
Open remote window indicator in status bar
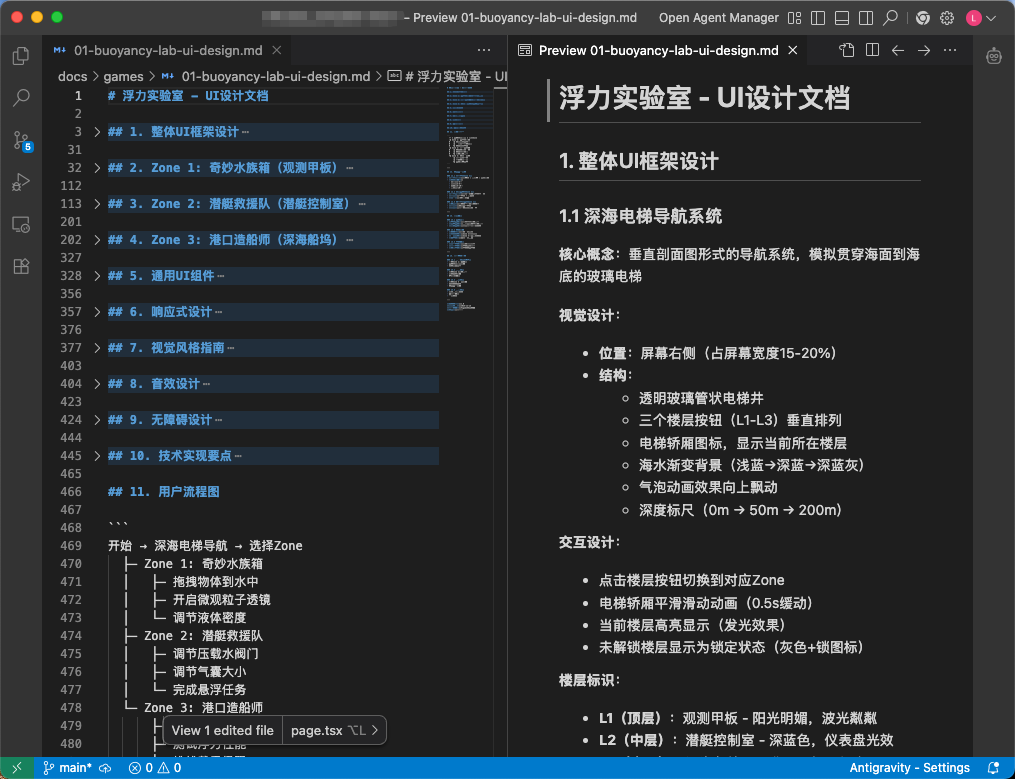point(17,768)
